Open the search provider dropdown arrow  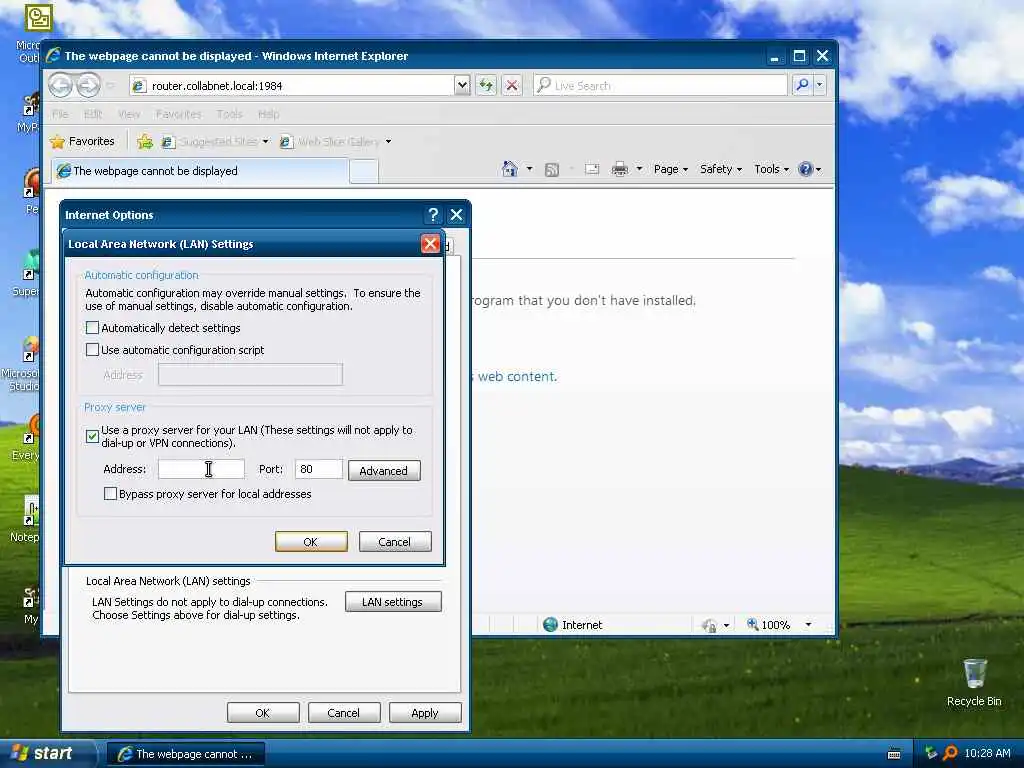click(820, 85)
